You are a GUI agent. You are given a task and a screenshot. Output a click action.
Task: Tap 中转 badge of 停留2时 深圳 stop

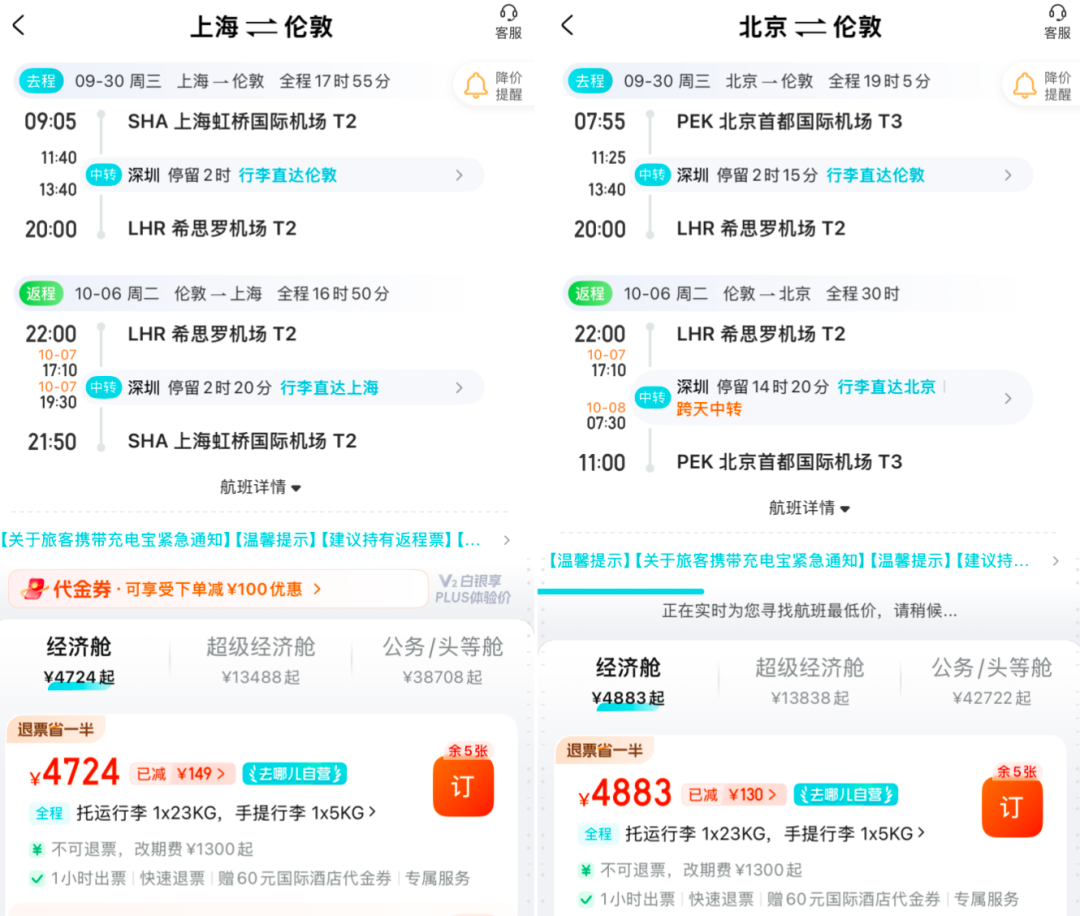tap(104, 175)
